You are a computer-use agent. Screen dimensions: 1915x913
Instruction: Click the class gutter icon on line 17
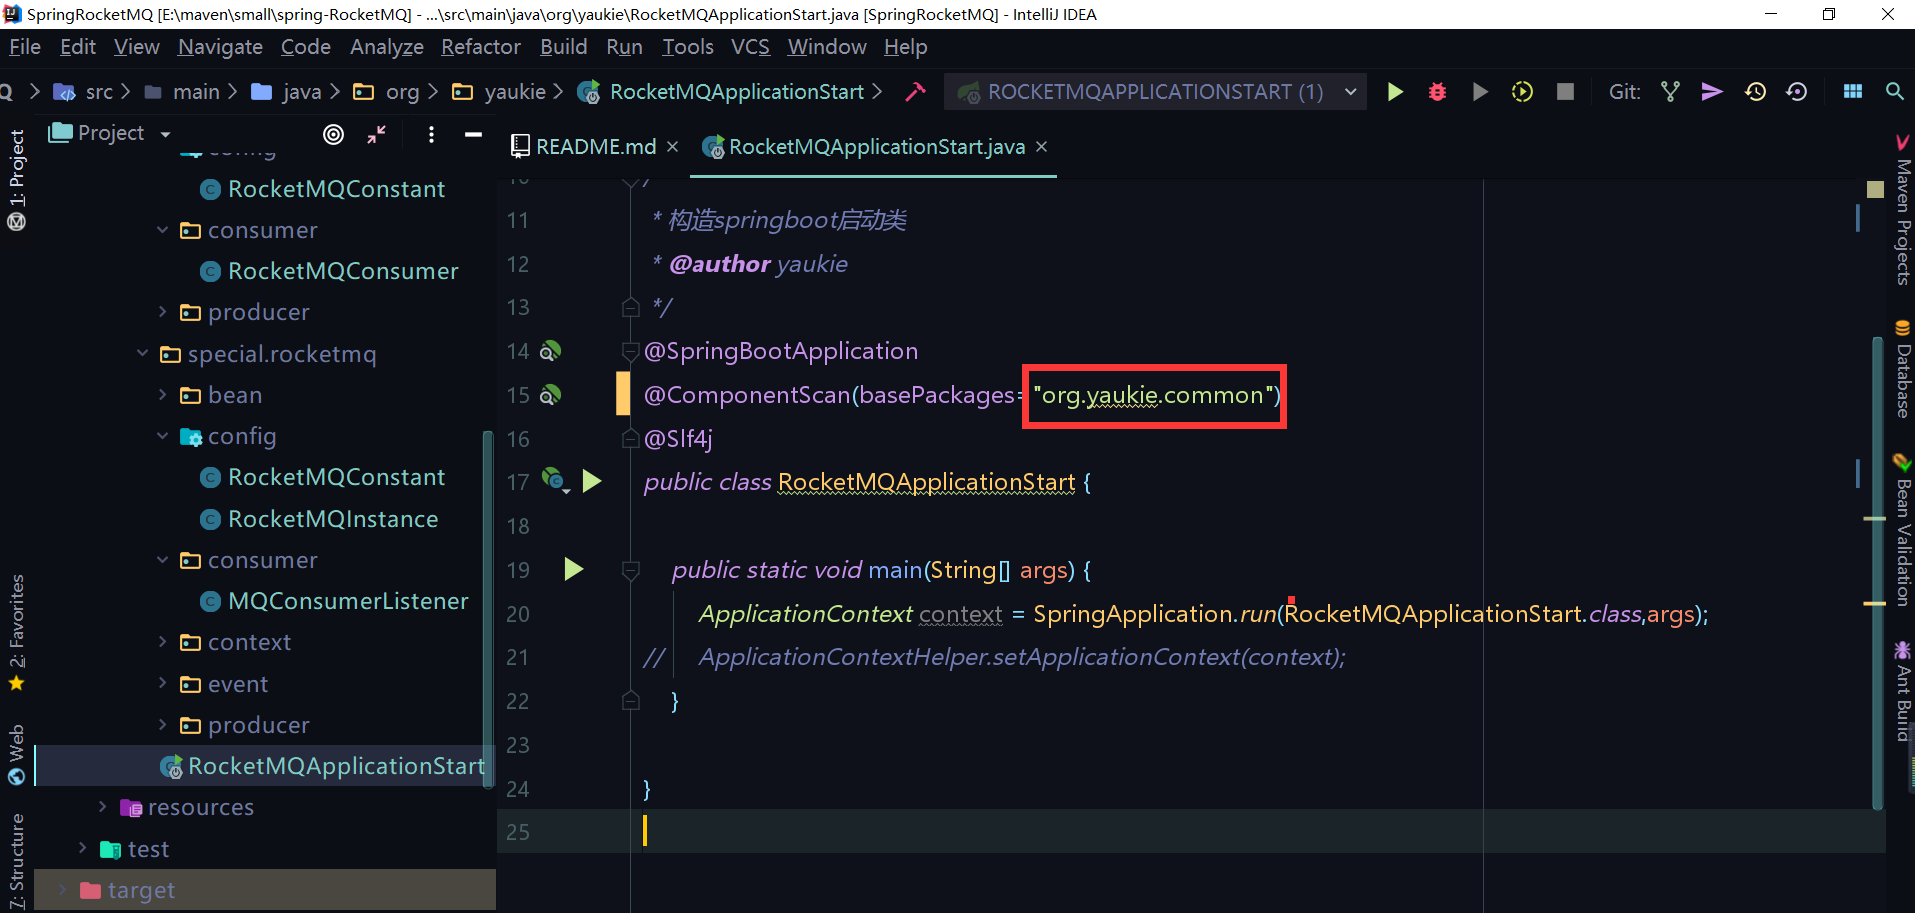(x=555, y=480)
